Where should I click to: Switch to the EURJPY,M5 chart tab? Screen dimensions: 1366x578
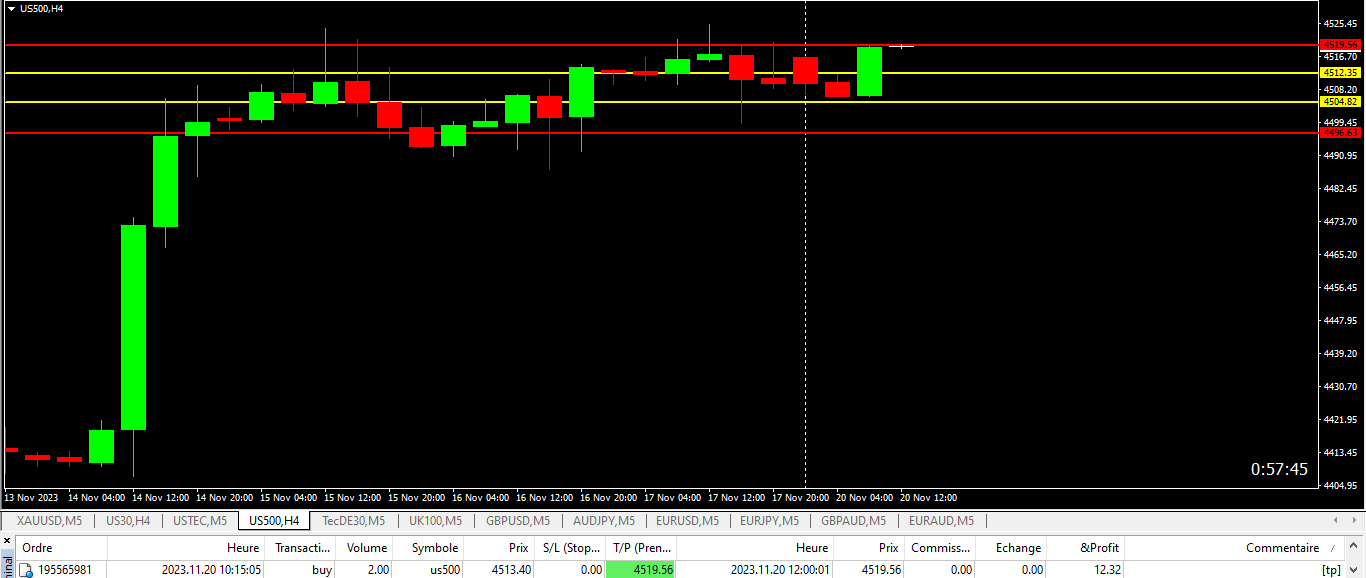(x=770, y=521)
